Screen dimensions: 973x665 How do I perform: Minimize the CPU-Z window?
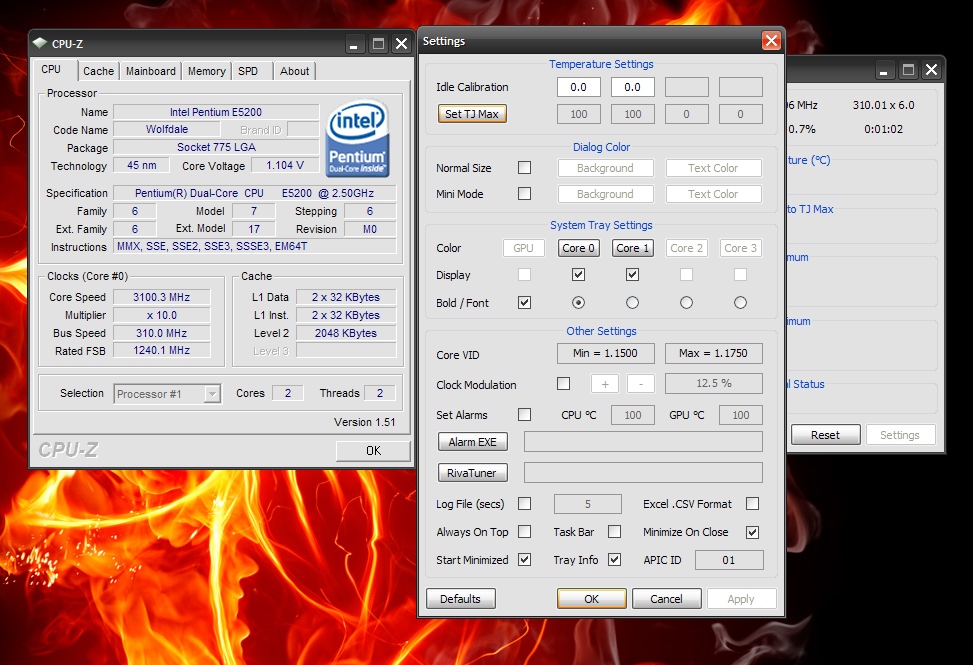pos(354,44)
